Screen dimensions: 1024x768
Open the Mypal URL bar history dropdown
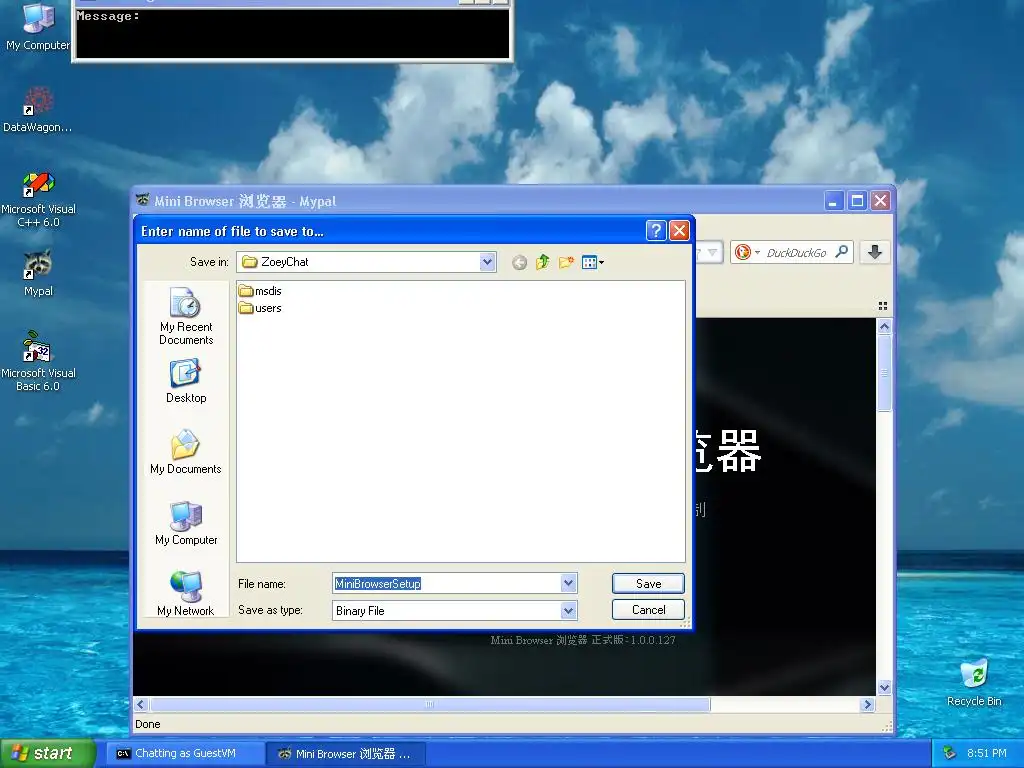click(x=712, y=252)
